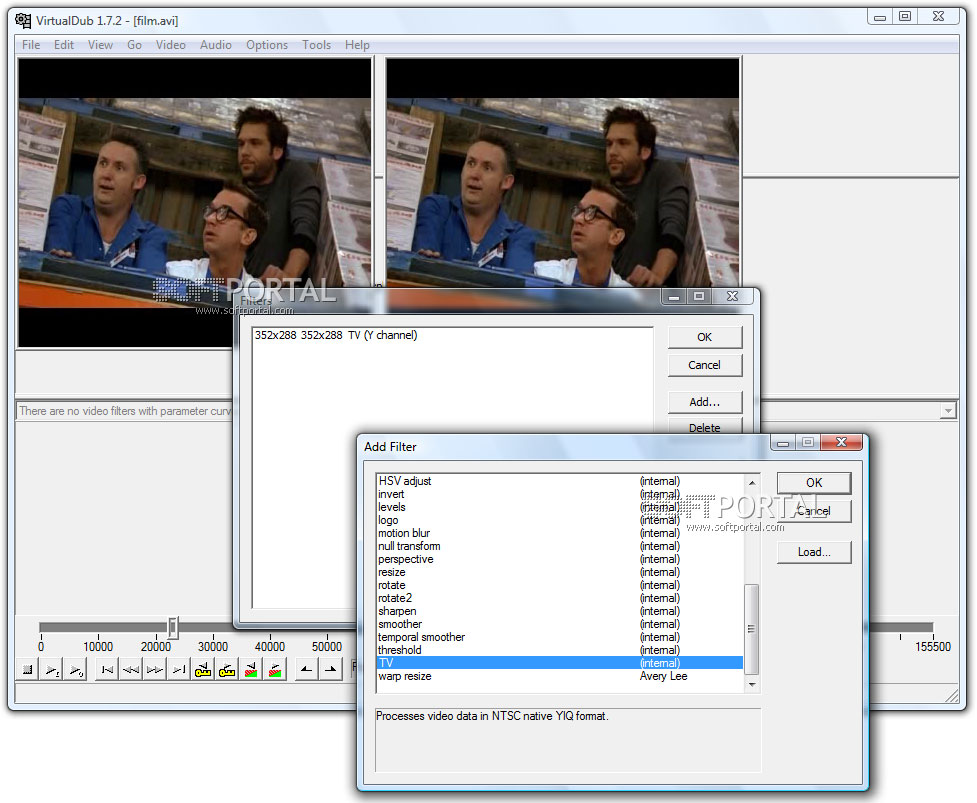The height and width of the screenshot is (803, 977).
Task: Set selection end mark-out
Action: [330, 670]
